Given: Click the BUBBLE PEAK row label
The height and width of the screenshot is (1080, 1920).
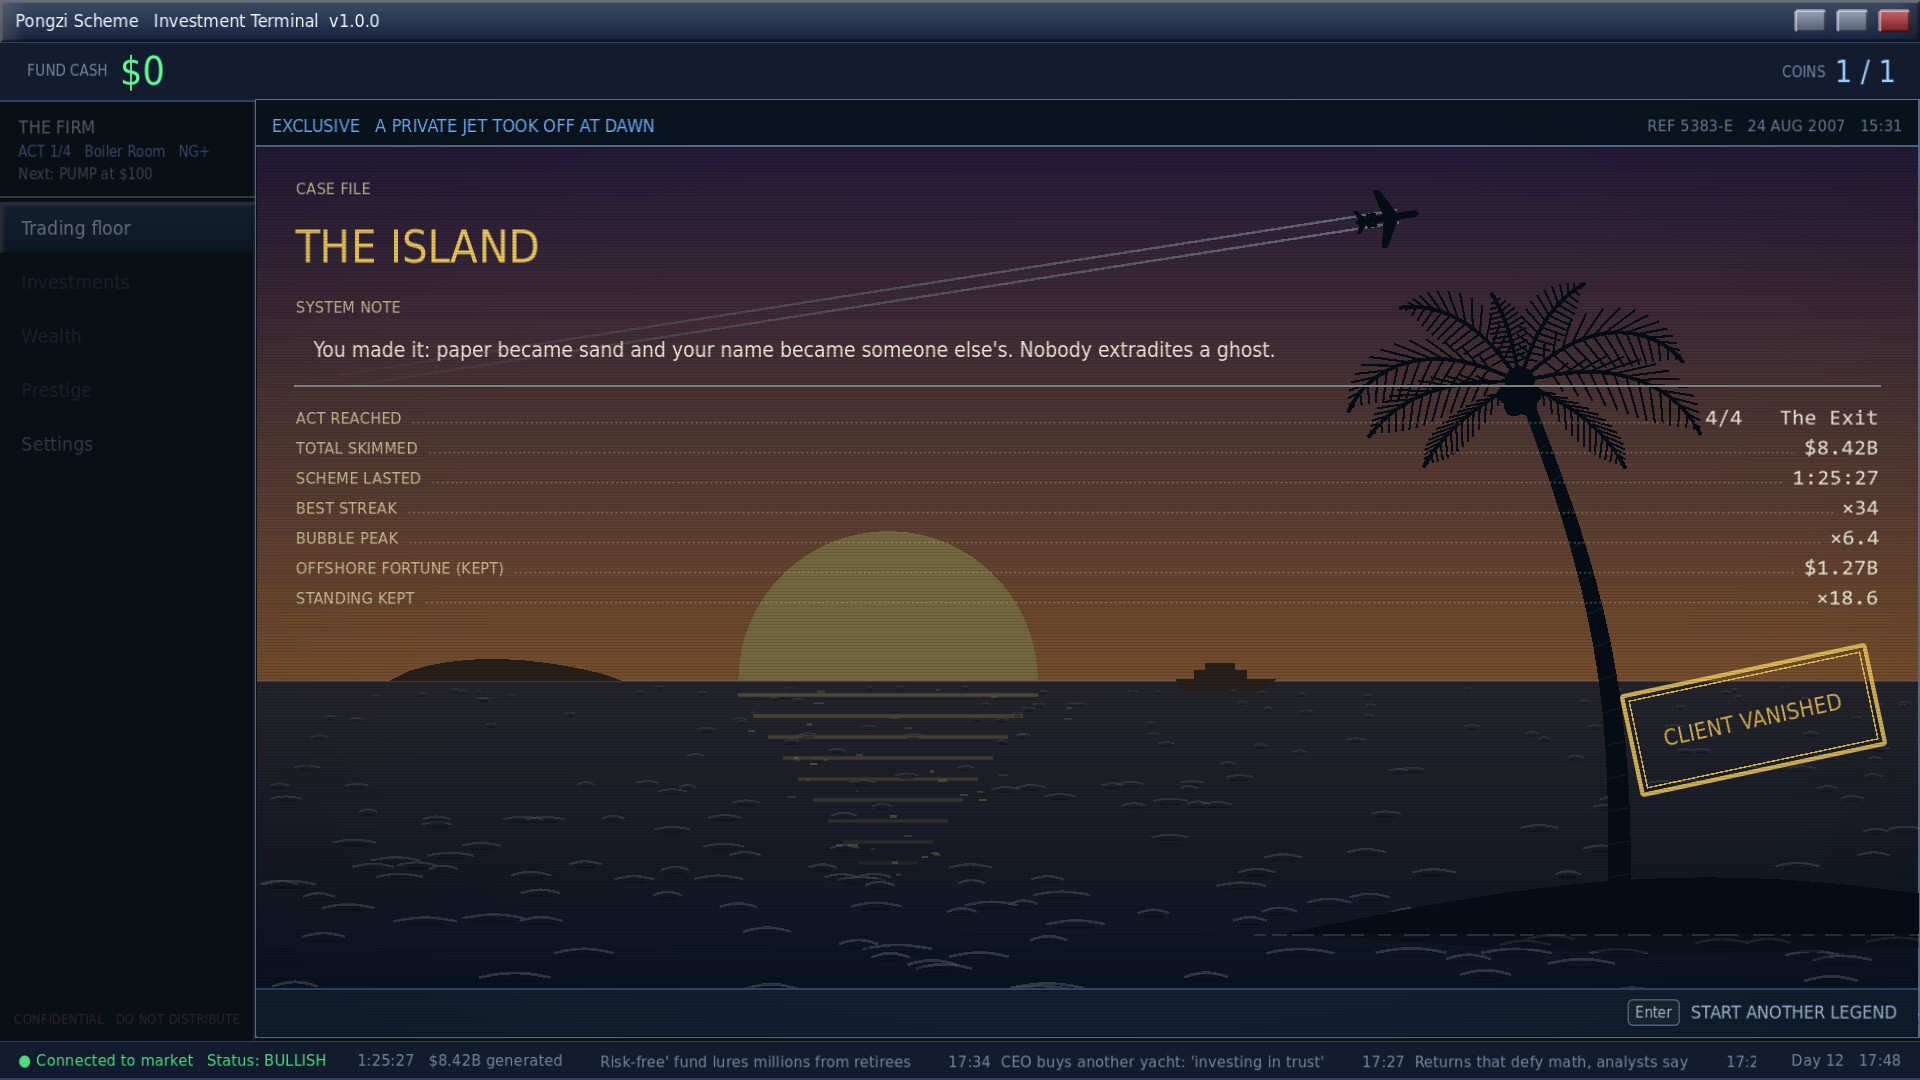Looking at the screenshot, I should coord(347,538).
